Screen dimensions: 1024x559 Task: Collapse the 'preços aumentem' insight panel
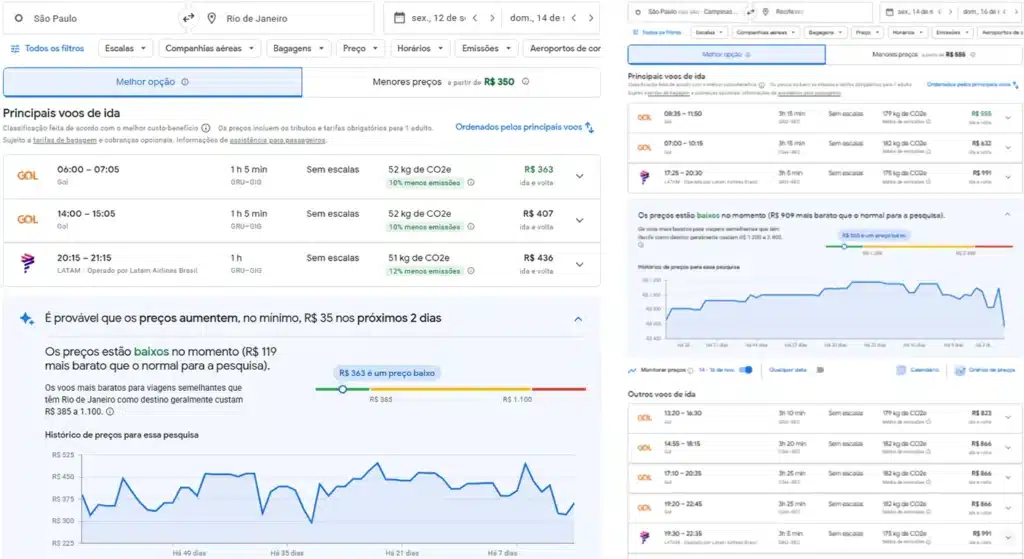coord(577,318)
